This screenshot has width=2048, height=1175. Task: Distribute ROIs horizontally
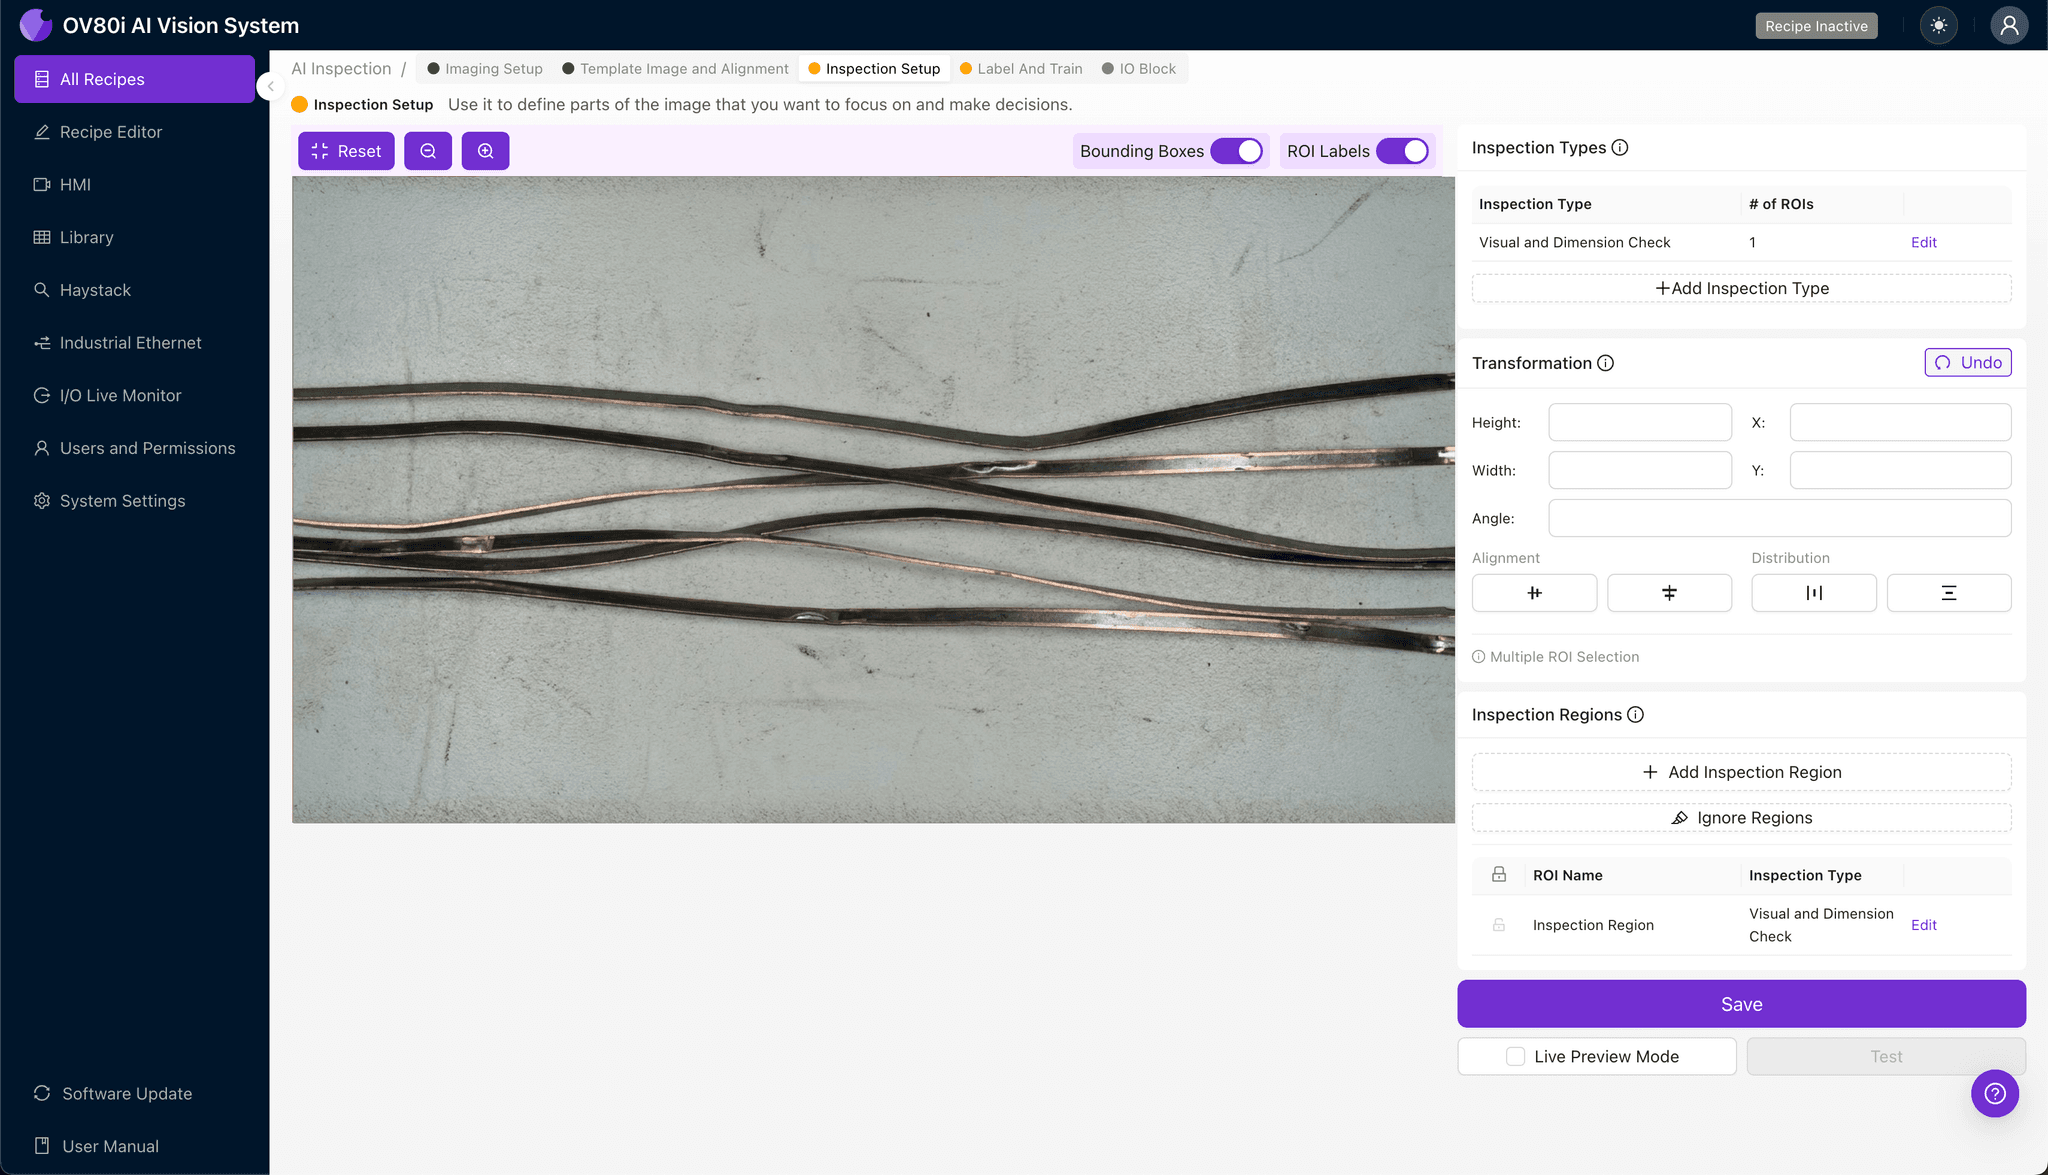1813,592
